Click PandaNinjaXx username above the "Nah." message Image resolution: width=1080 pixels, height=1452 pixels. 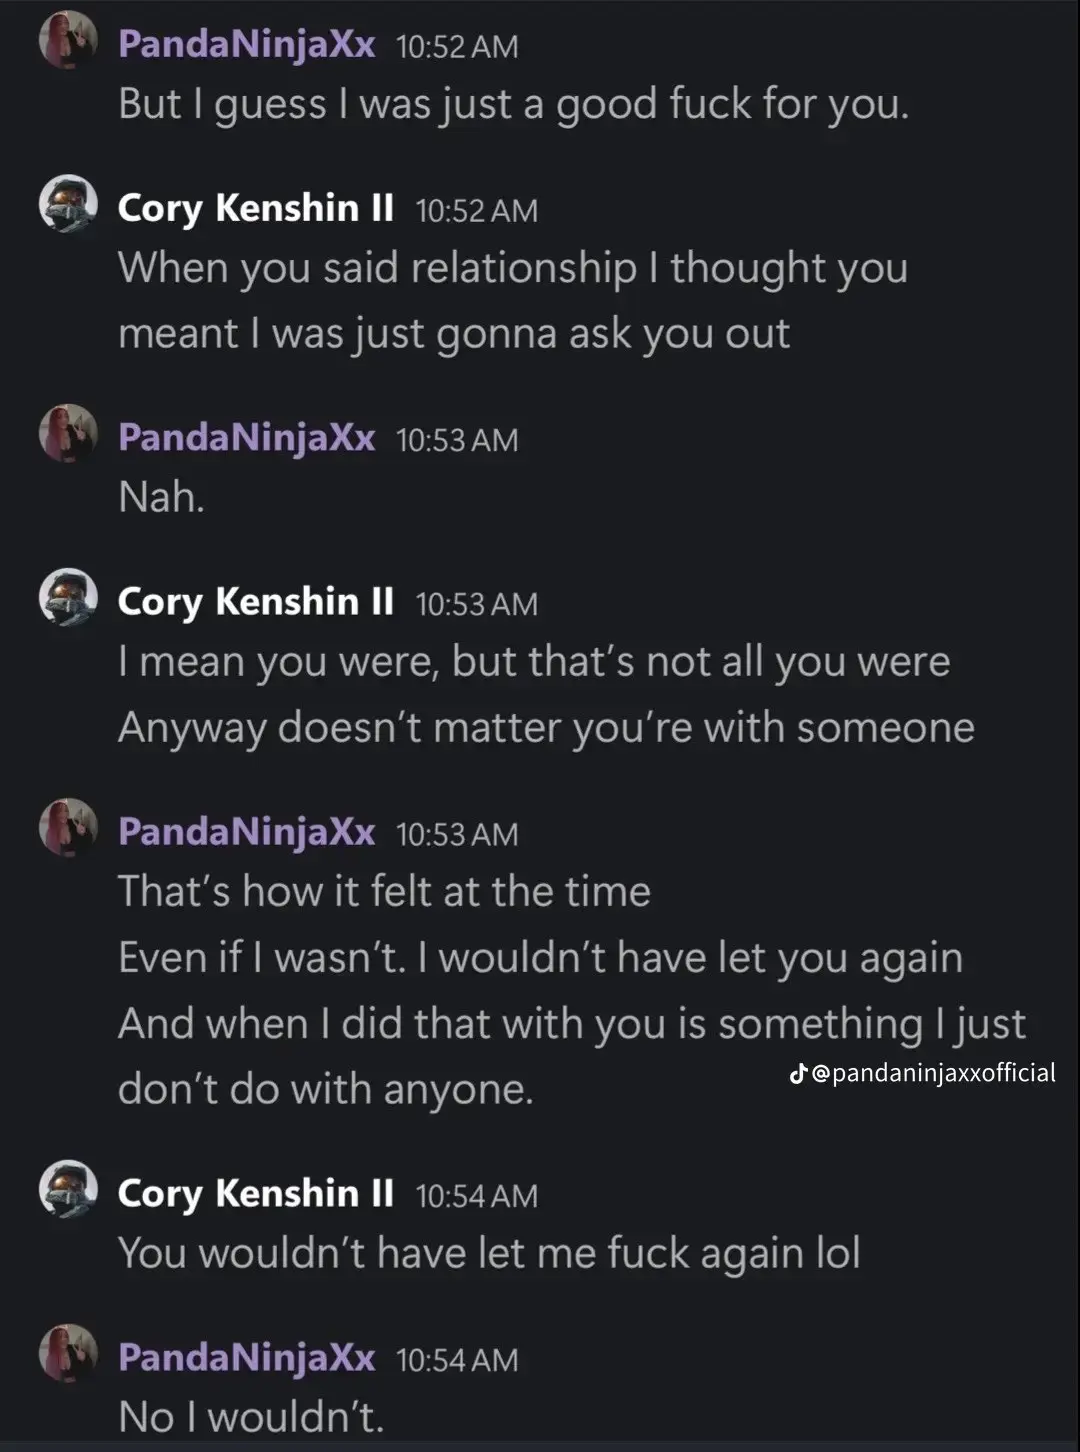246,437
